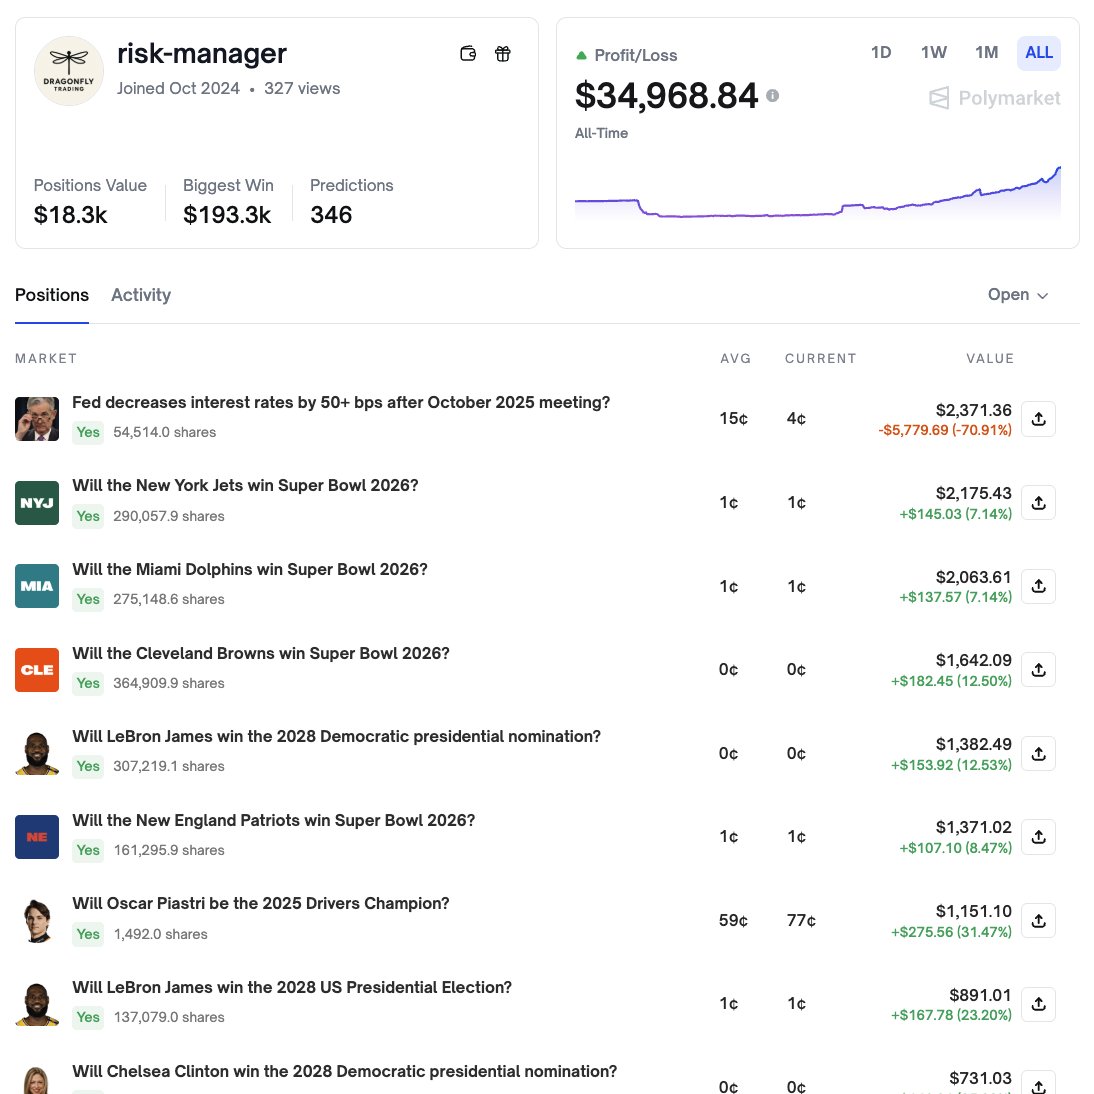This screenshot has width=1094, height=1094.
Task: Click LeBron thumbnail for Democratic nomination market
Action: pos(37,754)
